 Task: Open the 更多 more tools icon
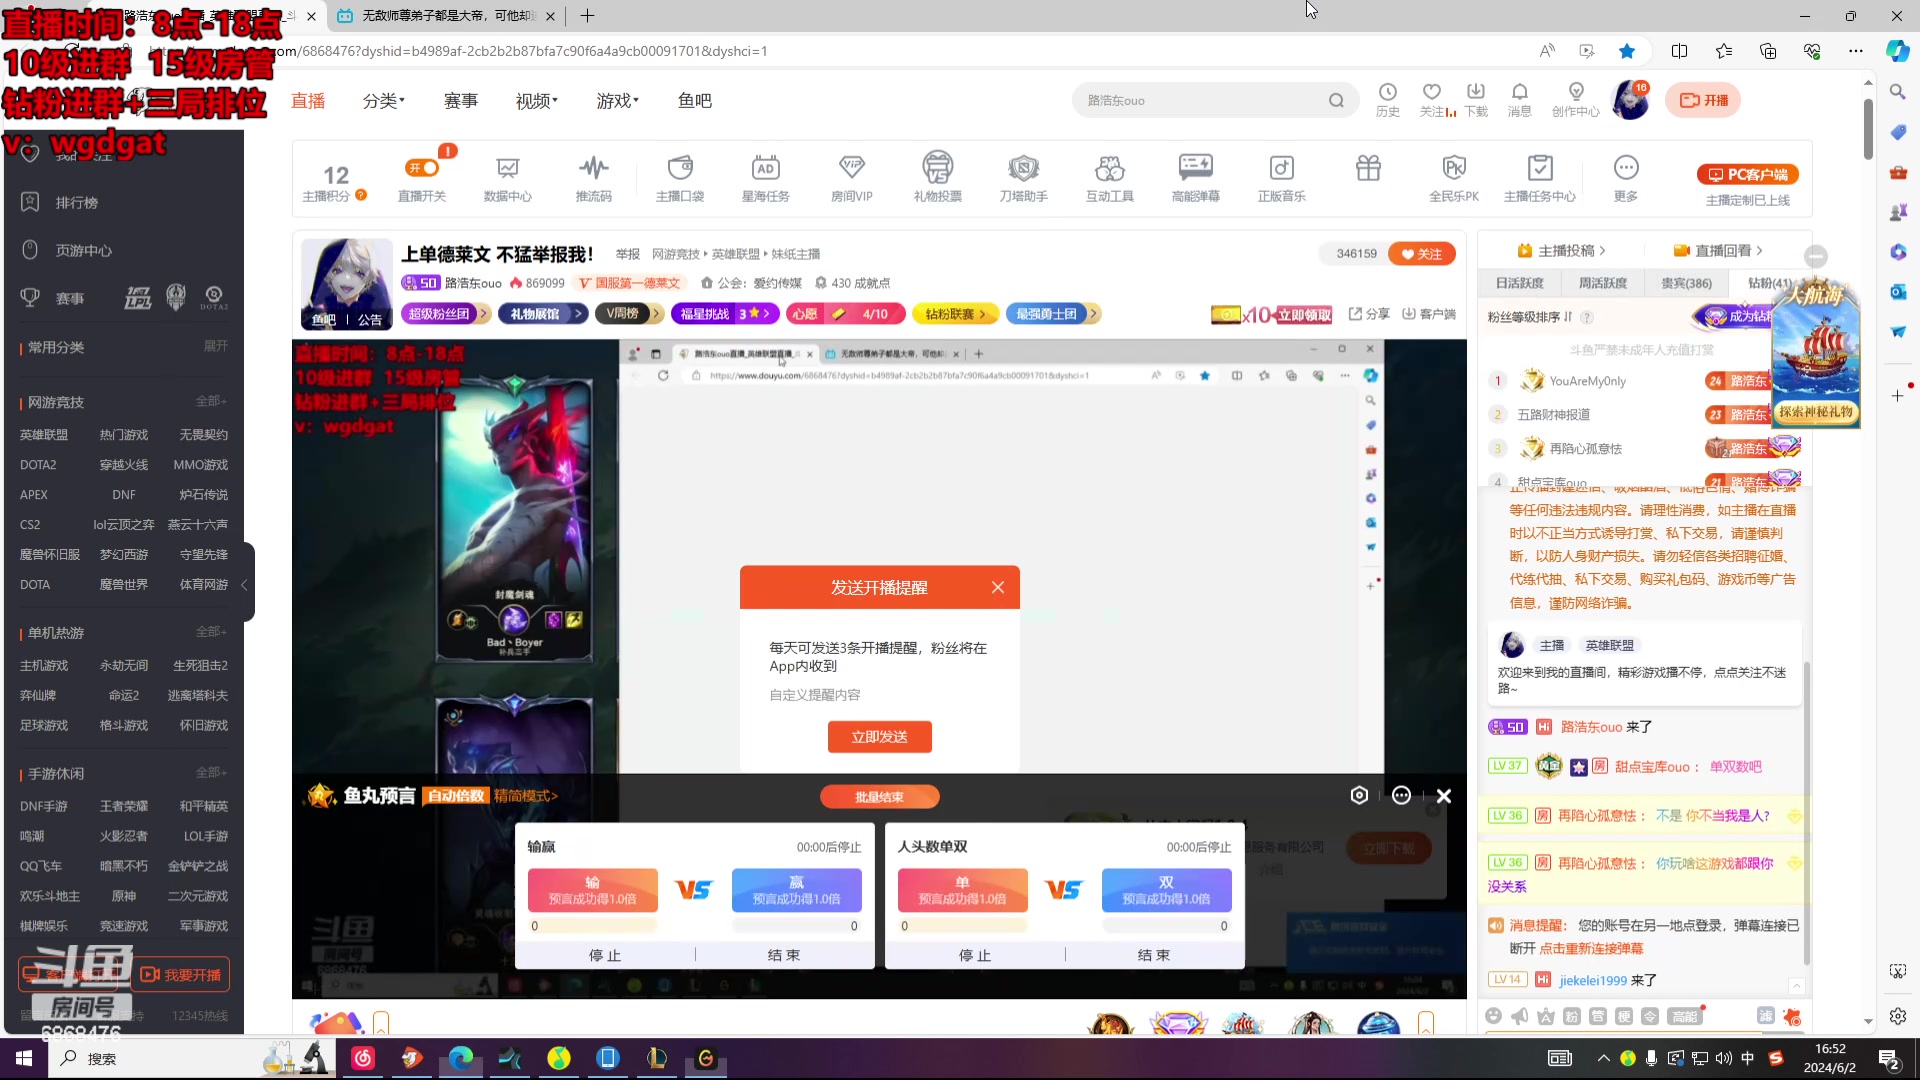pyautogui.click(x=1626, y=178)
